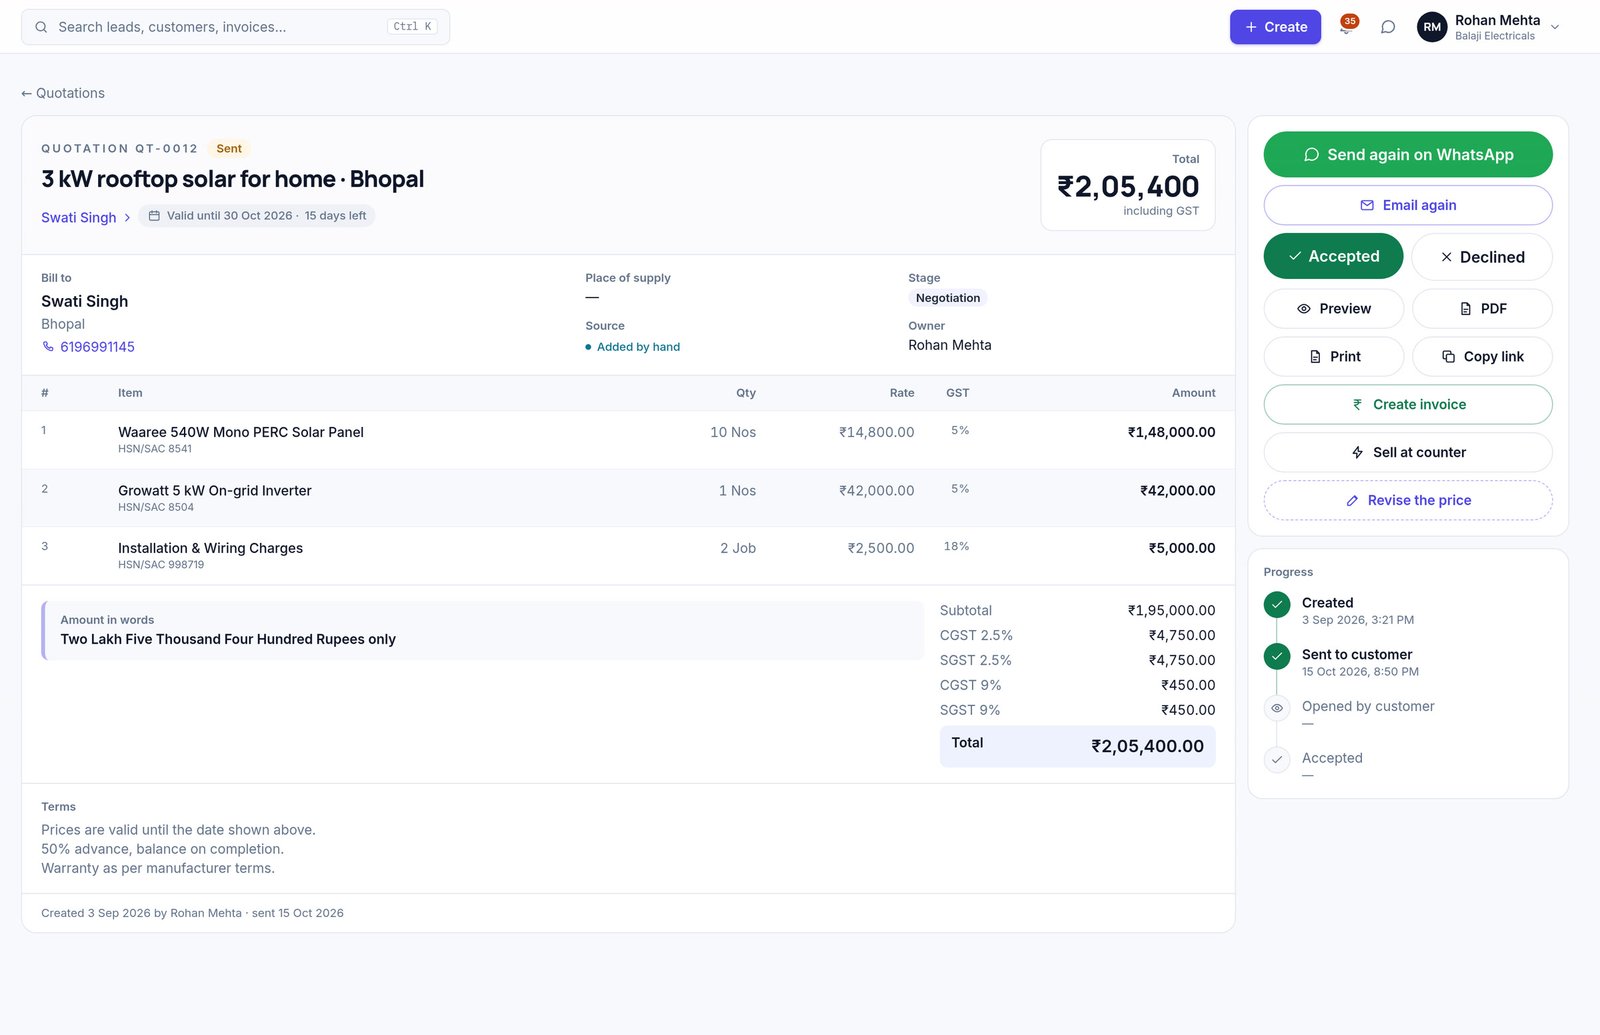Print the quotation
The height and width of the screenshot is (1035, 1600).
tap(1333, 357)
